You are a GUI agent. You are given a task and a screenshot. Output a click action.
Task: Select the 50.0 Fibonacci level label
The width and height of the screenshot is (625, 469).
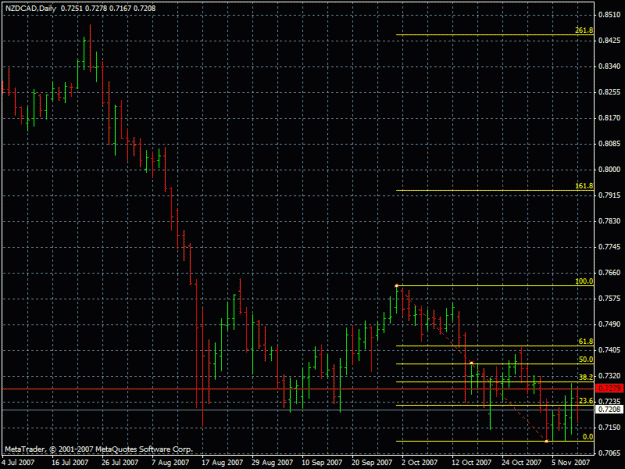(x=586, y=359)
